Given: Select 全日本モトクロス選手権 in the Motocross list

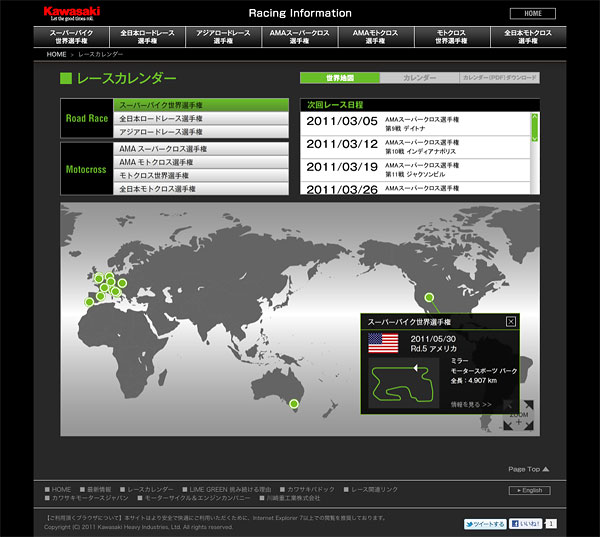Looking at the screenshot, I should tap(201, 189).
